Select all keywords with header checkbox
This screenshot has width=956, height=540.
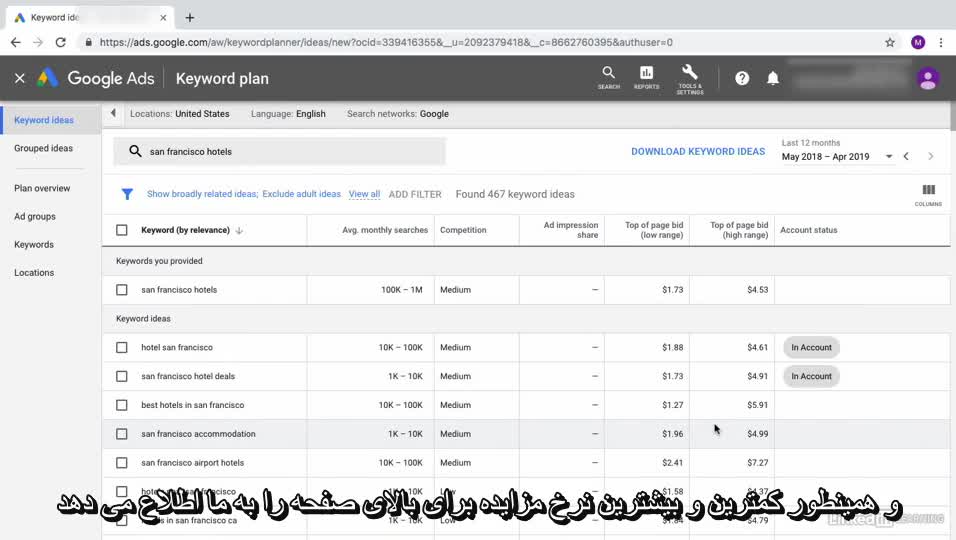(122, 230)
